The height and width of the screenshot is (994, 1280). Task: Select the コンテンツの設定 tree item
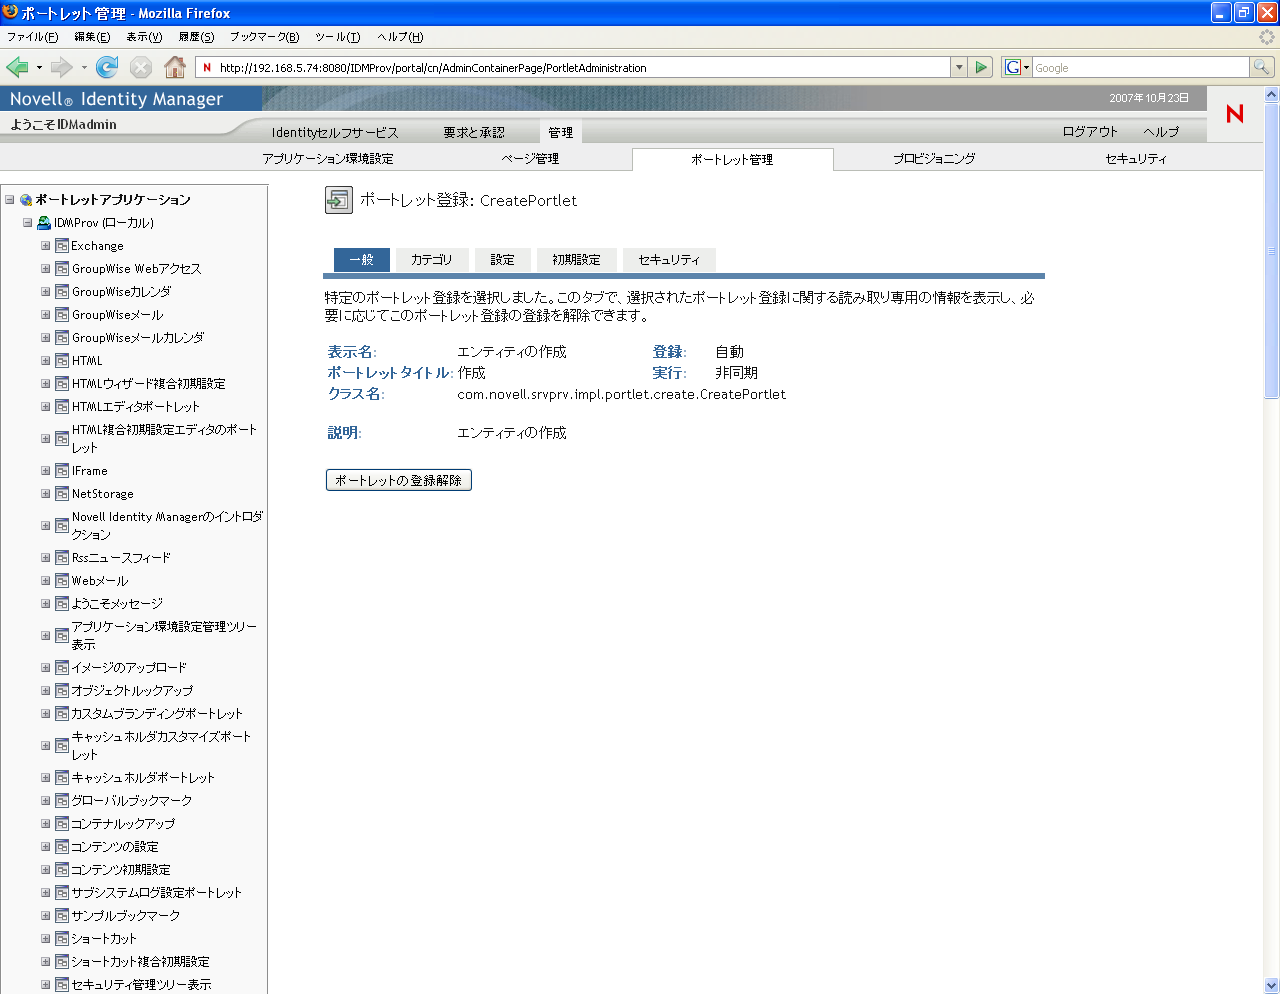pos(115,847)
